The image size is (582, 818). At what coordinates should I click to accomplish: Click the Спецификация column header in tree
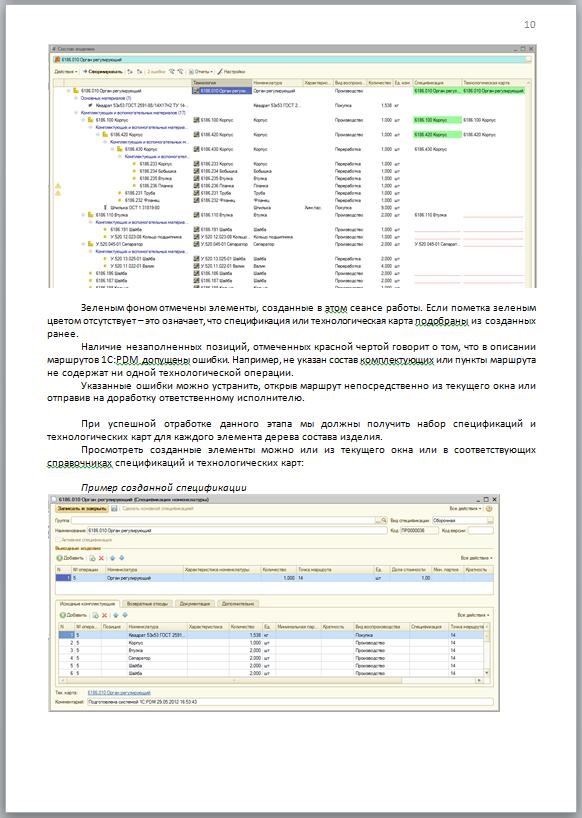pos(437,82)
